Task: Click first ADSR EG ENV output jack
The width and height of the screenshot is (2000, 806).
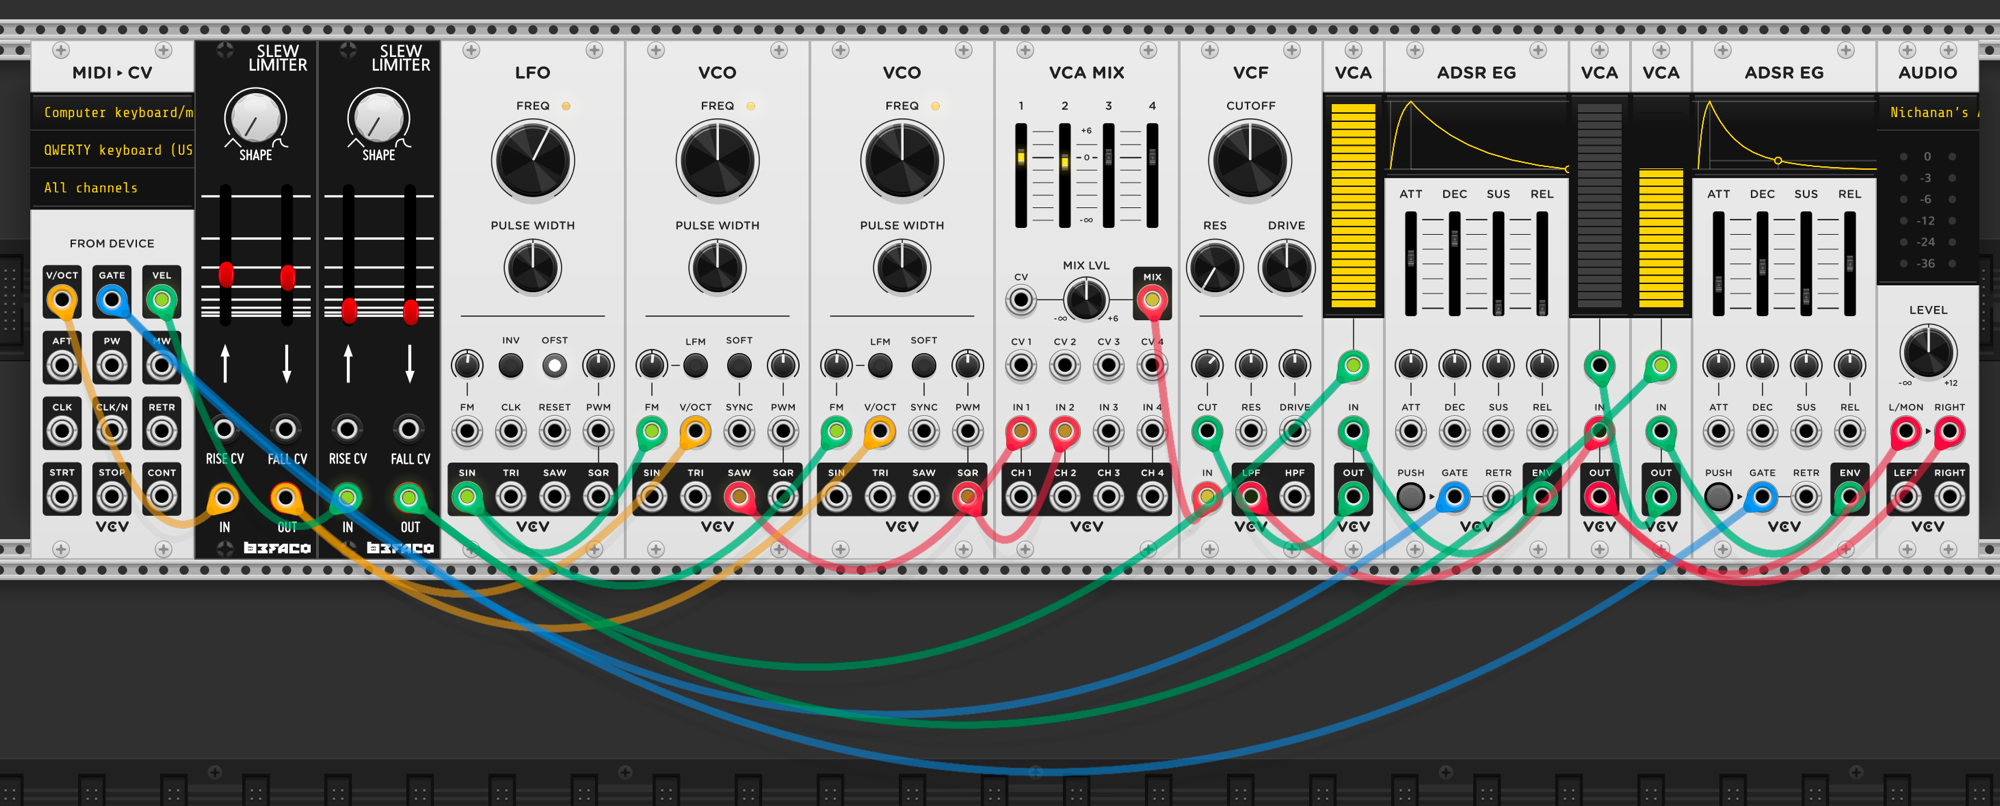Action: tap(1542, 496)
